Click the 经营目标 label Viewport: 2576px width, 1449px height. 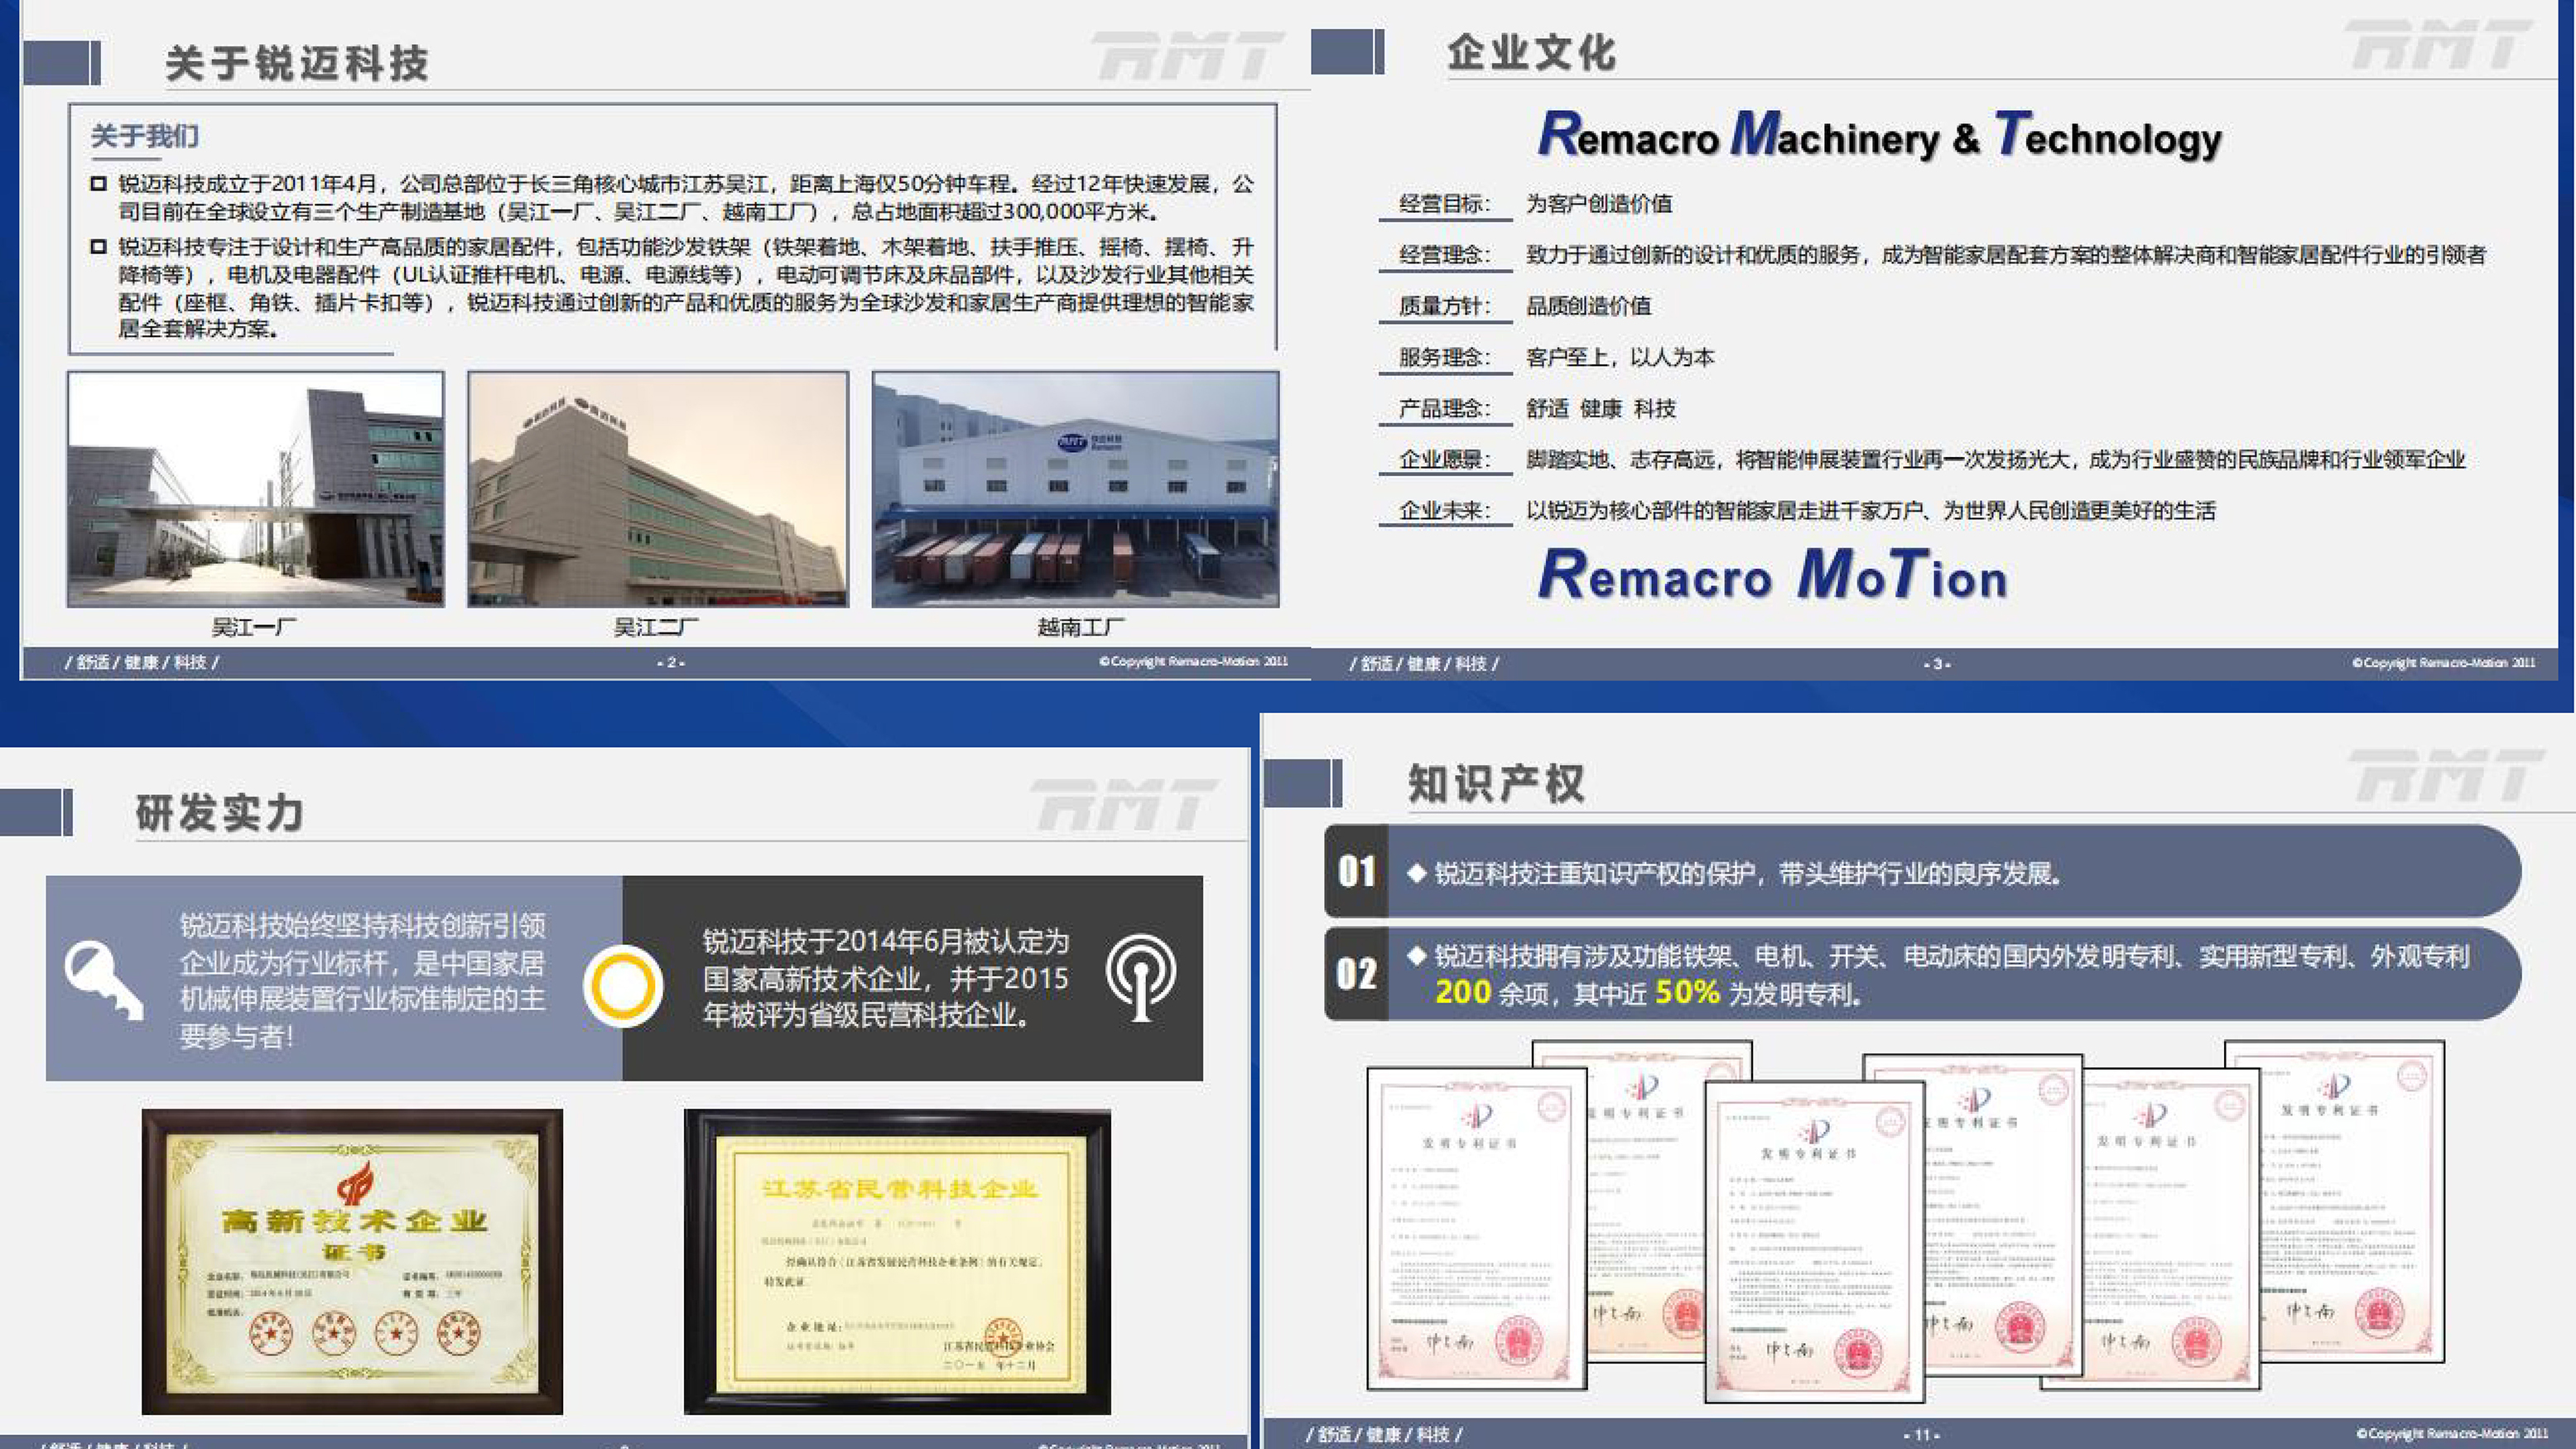(x=1444, y=204)
